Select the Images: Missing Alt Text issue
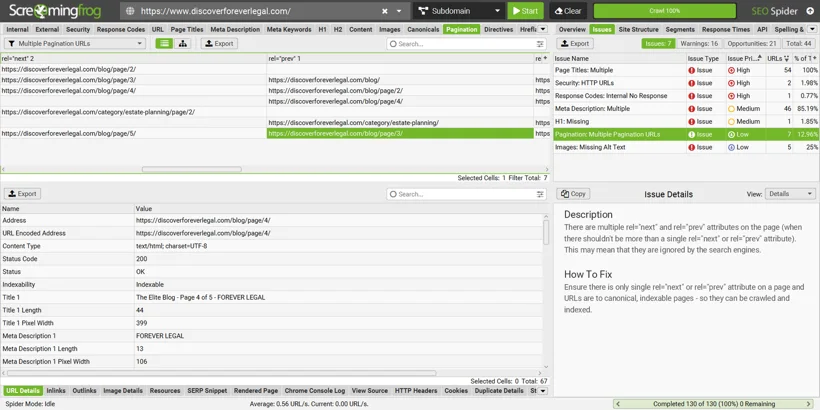The height and width of the screenshot is (410, 820). 686,147
